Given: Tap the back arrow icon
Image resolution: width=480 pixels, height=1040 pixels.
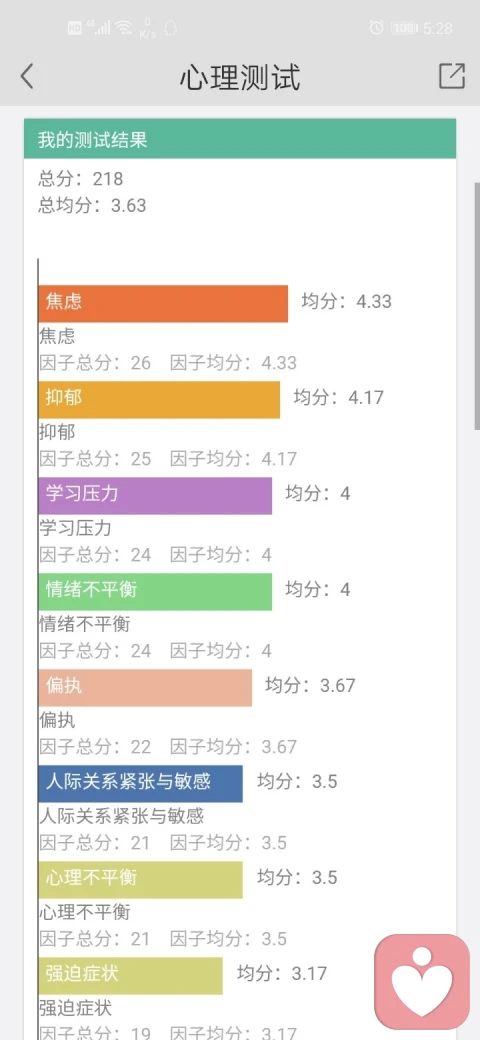Looking at the screenshot, I should [x=27, y=77].
